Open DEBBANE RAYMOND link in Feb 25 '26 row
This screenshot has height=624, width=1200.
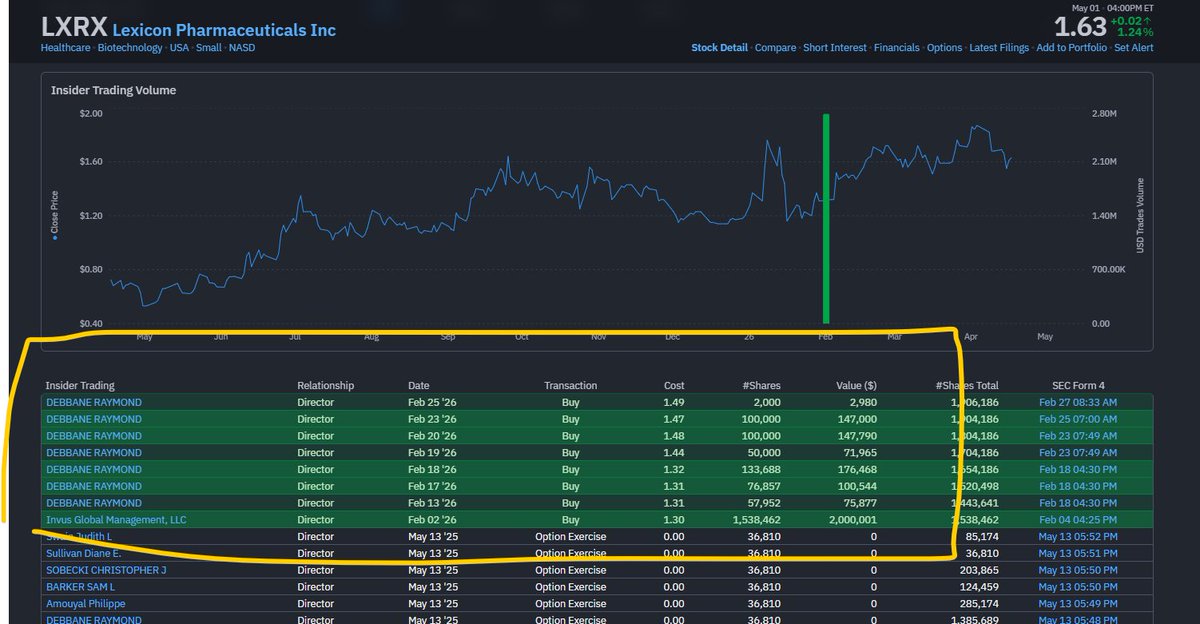pyautogui.click(x=94, y=402)
